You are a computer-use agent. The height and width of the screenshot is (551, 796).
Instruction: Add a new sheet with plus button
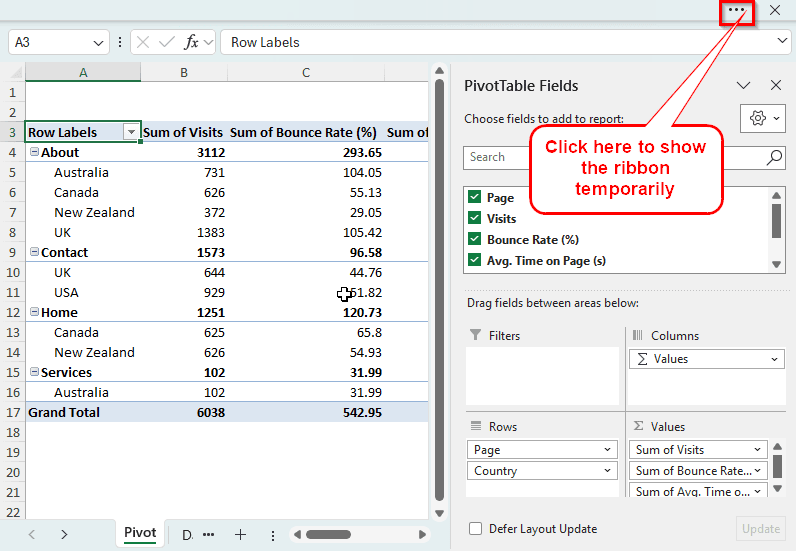240,535
